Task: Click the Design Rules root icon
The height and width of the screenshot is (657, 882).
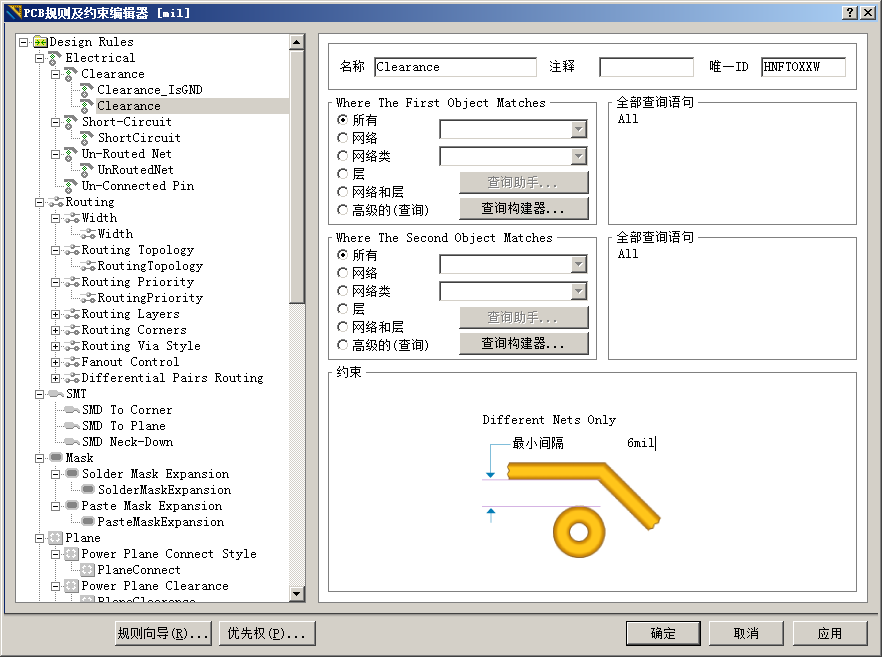Action: click(40, 42)
